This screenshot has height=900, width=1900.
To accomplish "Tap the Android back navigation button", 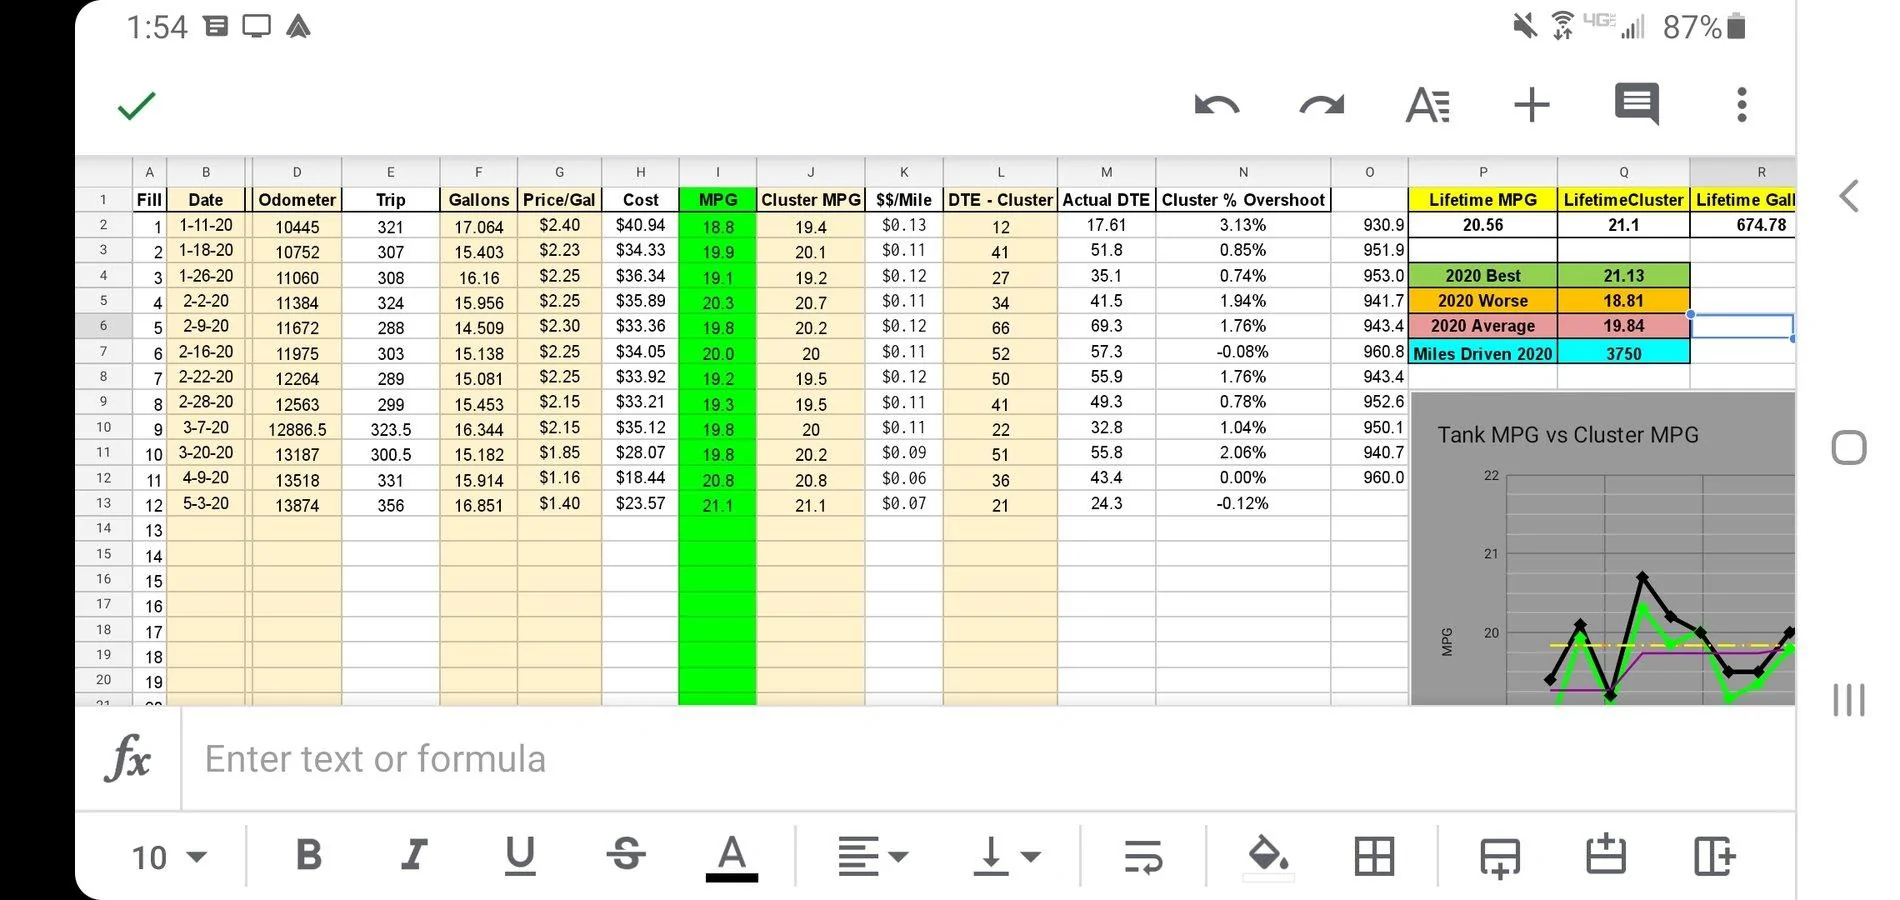I will coord(1849,196).
